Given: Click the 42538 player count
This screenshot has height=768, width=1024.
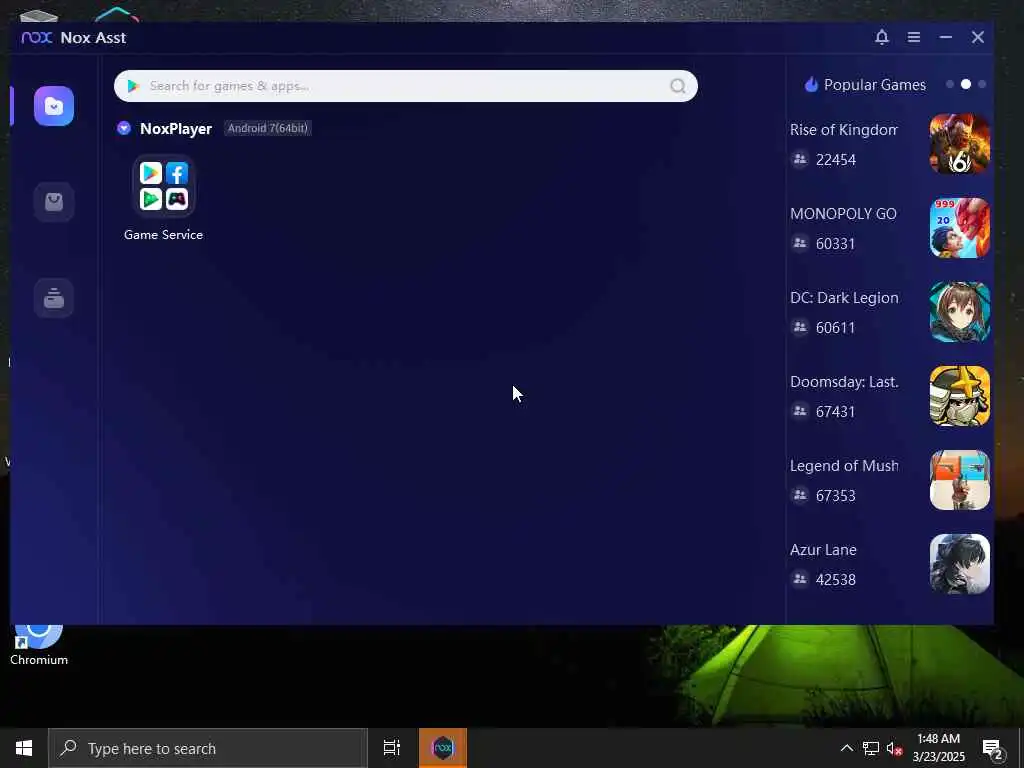Looking at the screenshot, I should [x=835, y=580].
